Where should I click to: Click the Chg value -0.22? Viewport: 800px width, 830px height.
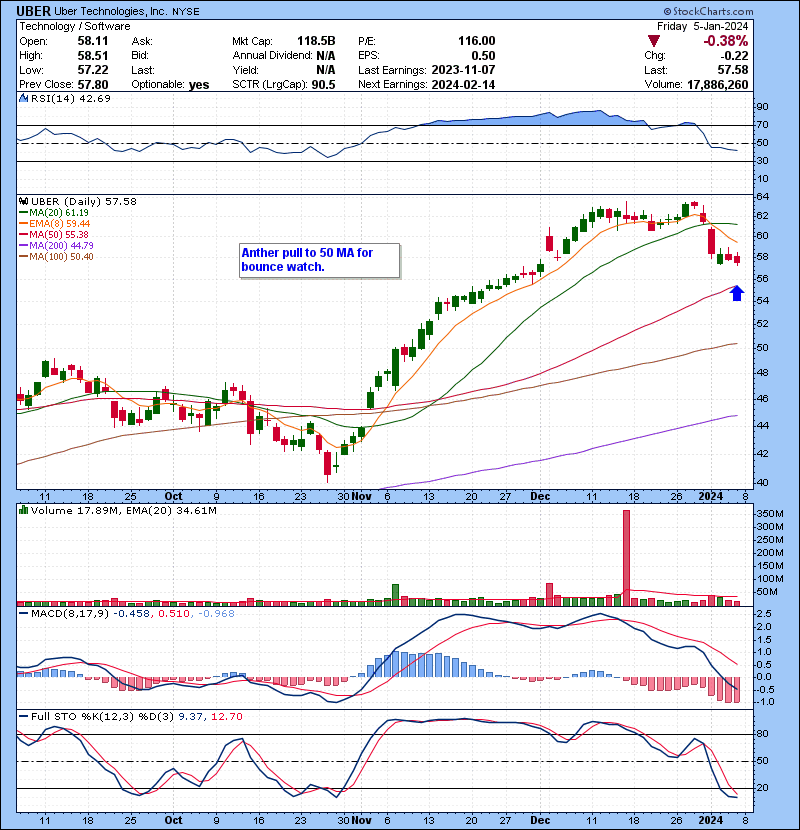coord(734,56)
